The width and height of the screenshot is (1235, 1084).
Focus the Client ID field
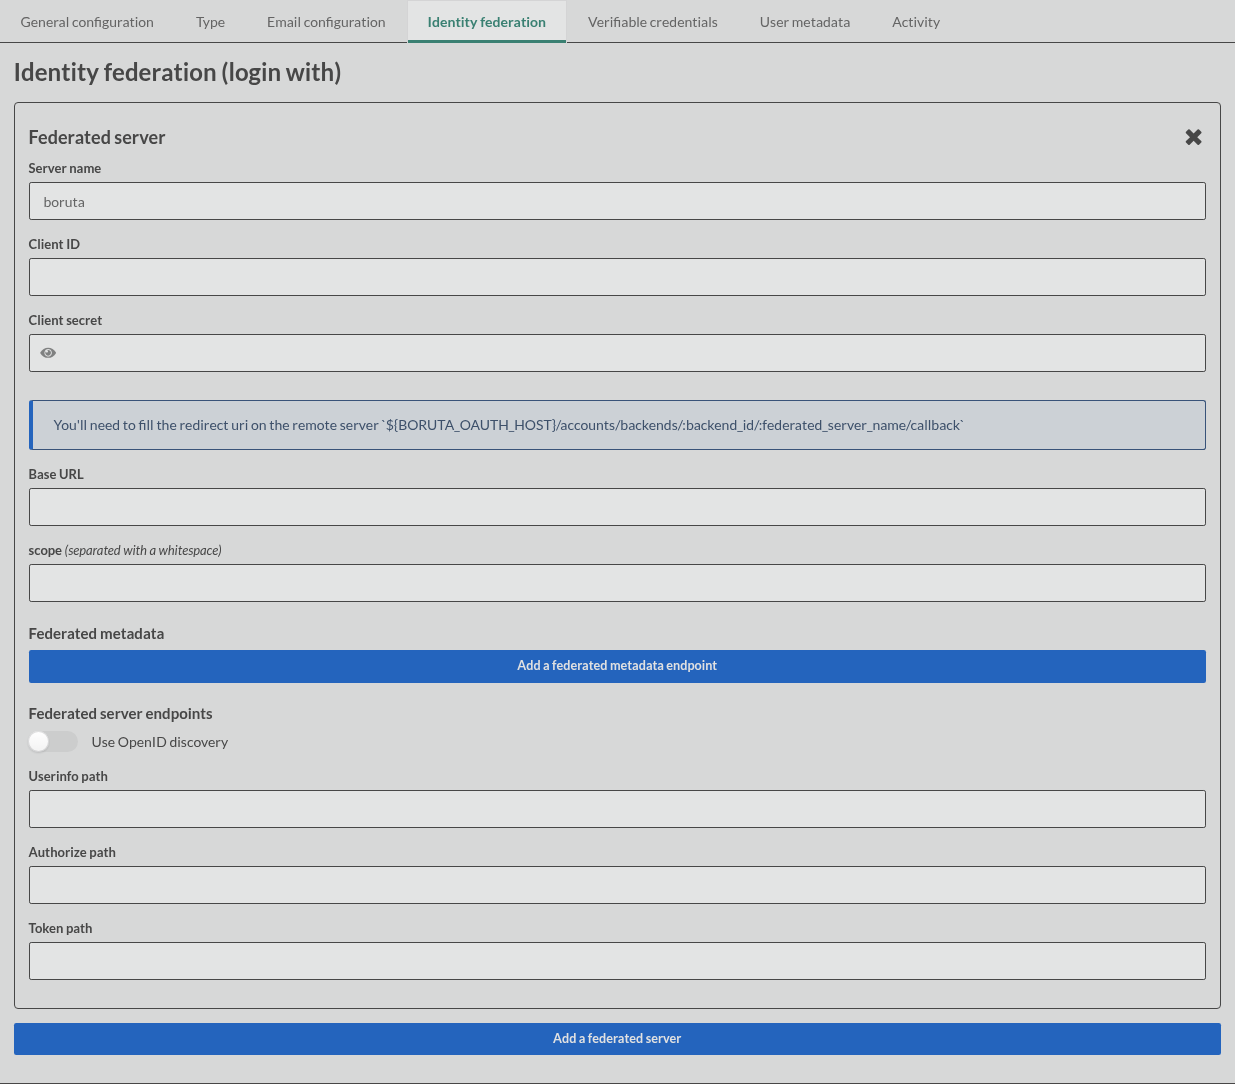[617, 277]
